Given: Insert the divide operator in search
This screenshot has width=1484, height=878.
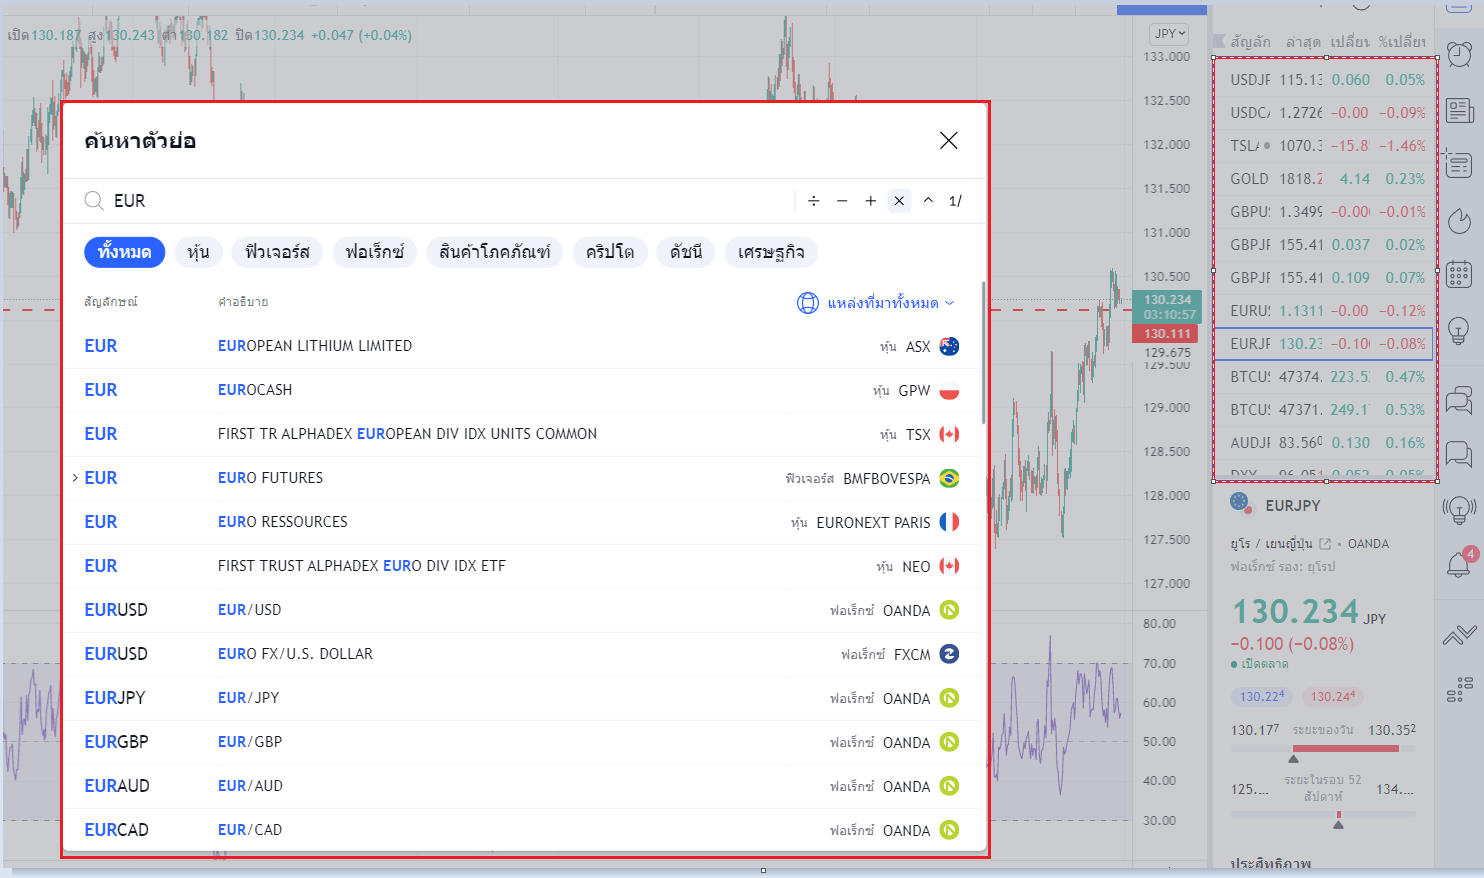Looking at the screenshot, I should (x=814, y=201).
